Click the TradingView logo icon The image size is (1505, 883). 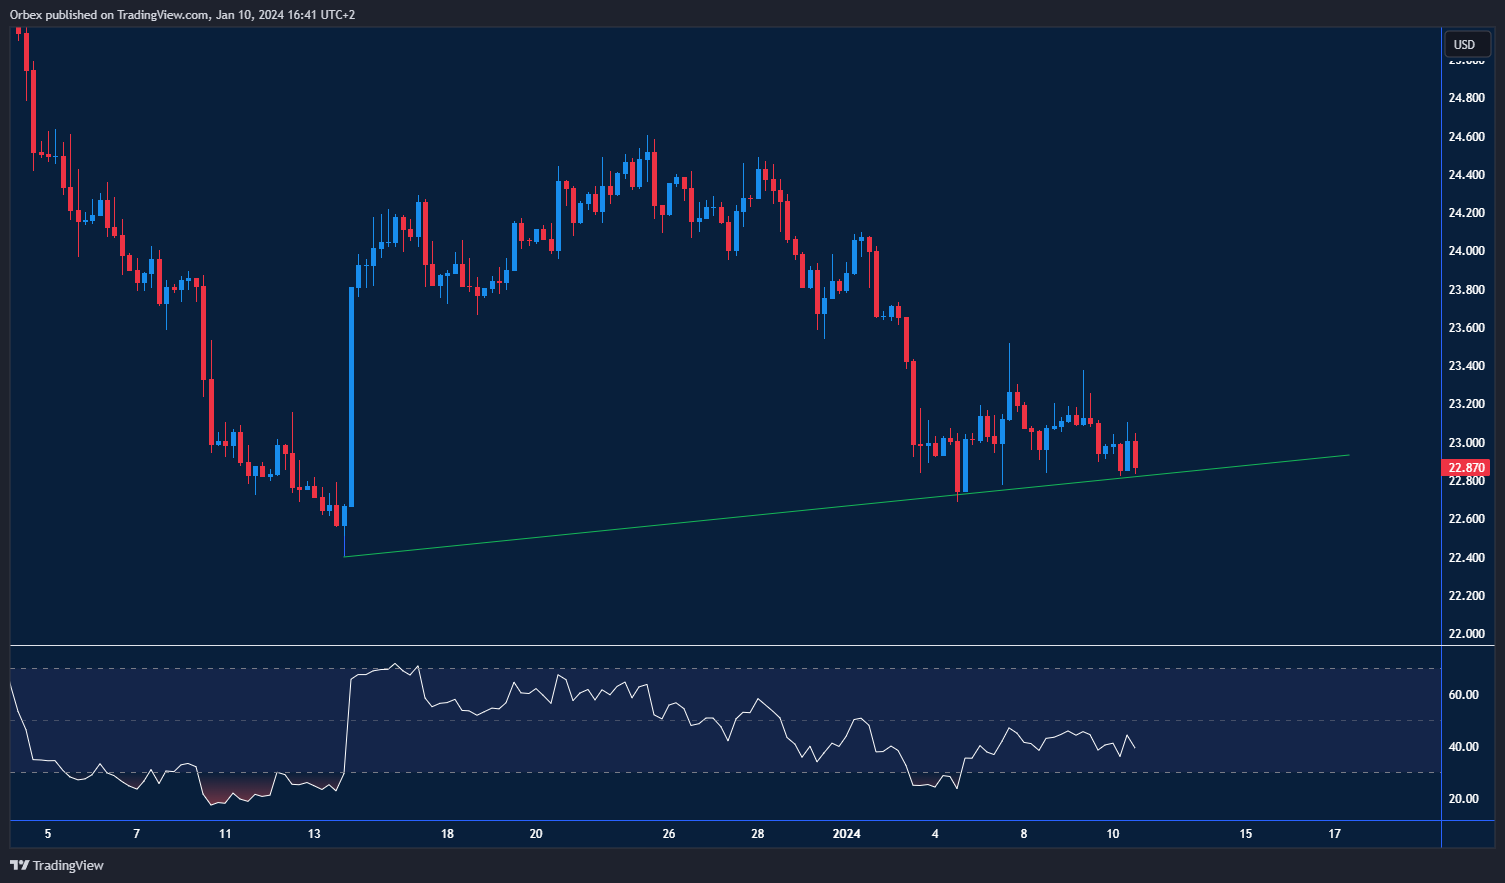click(x=19, y=865)
